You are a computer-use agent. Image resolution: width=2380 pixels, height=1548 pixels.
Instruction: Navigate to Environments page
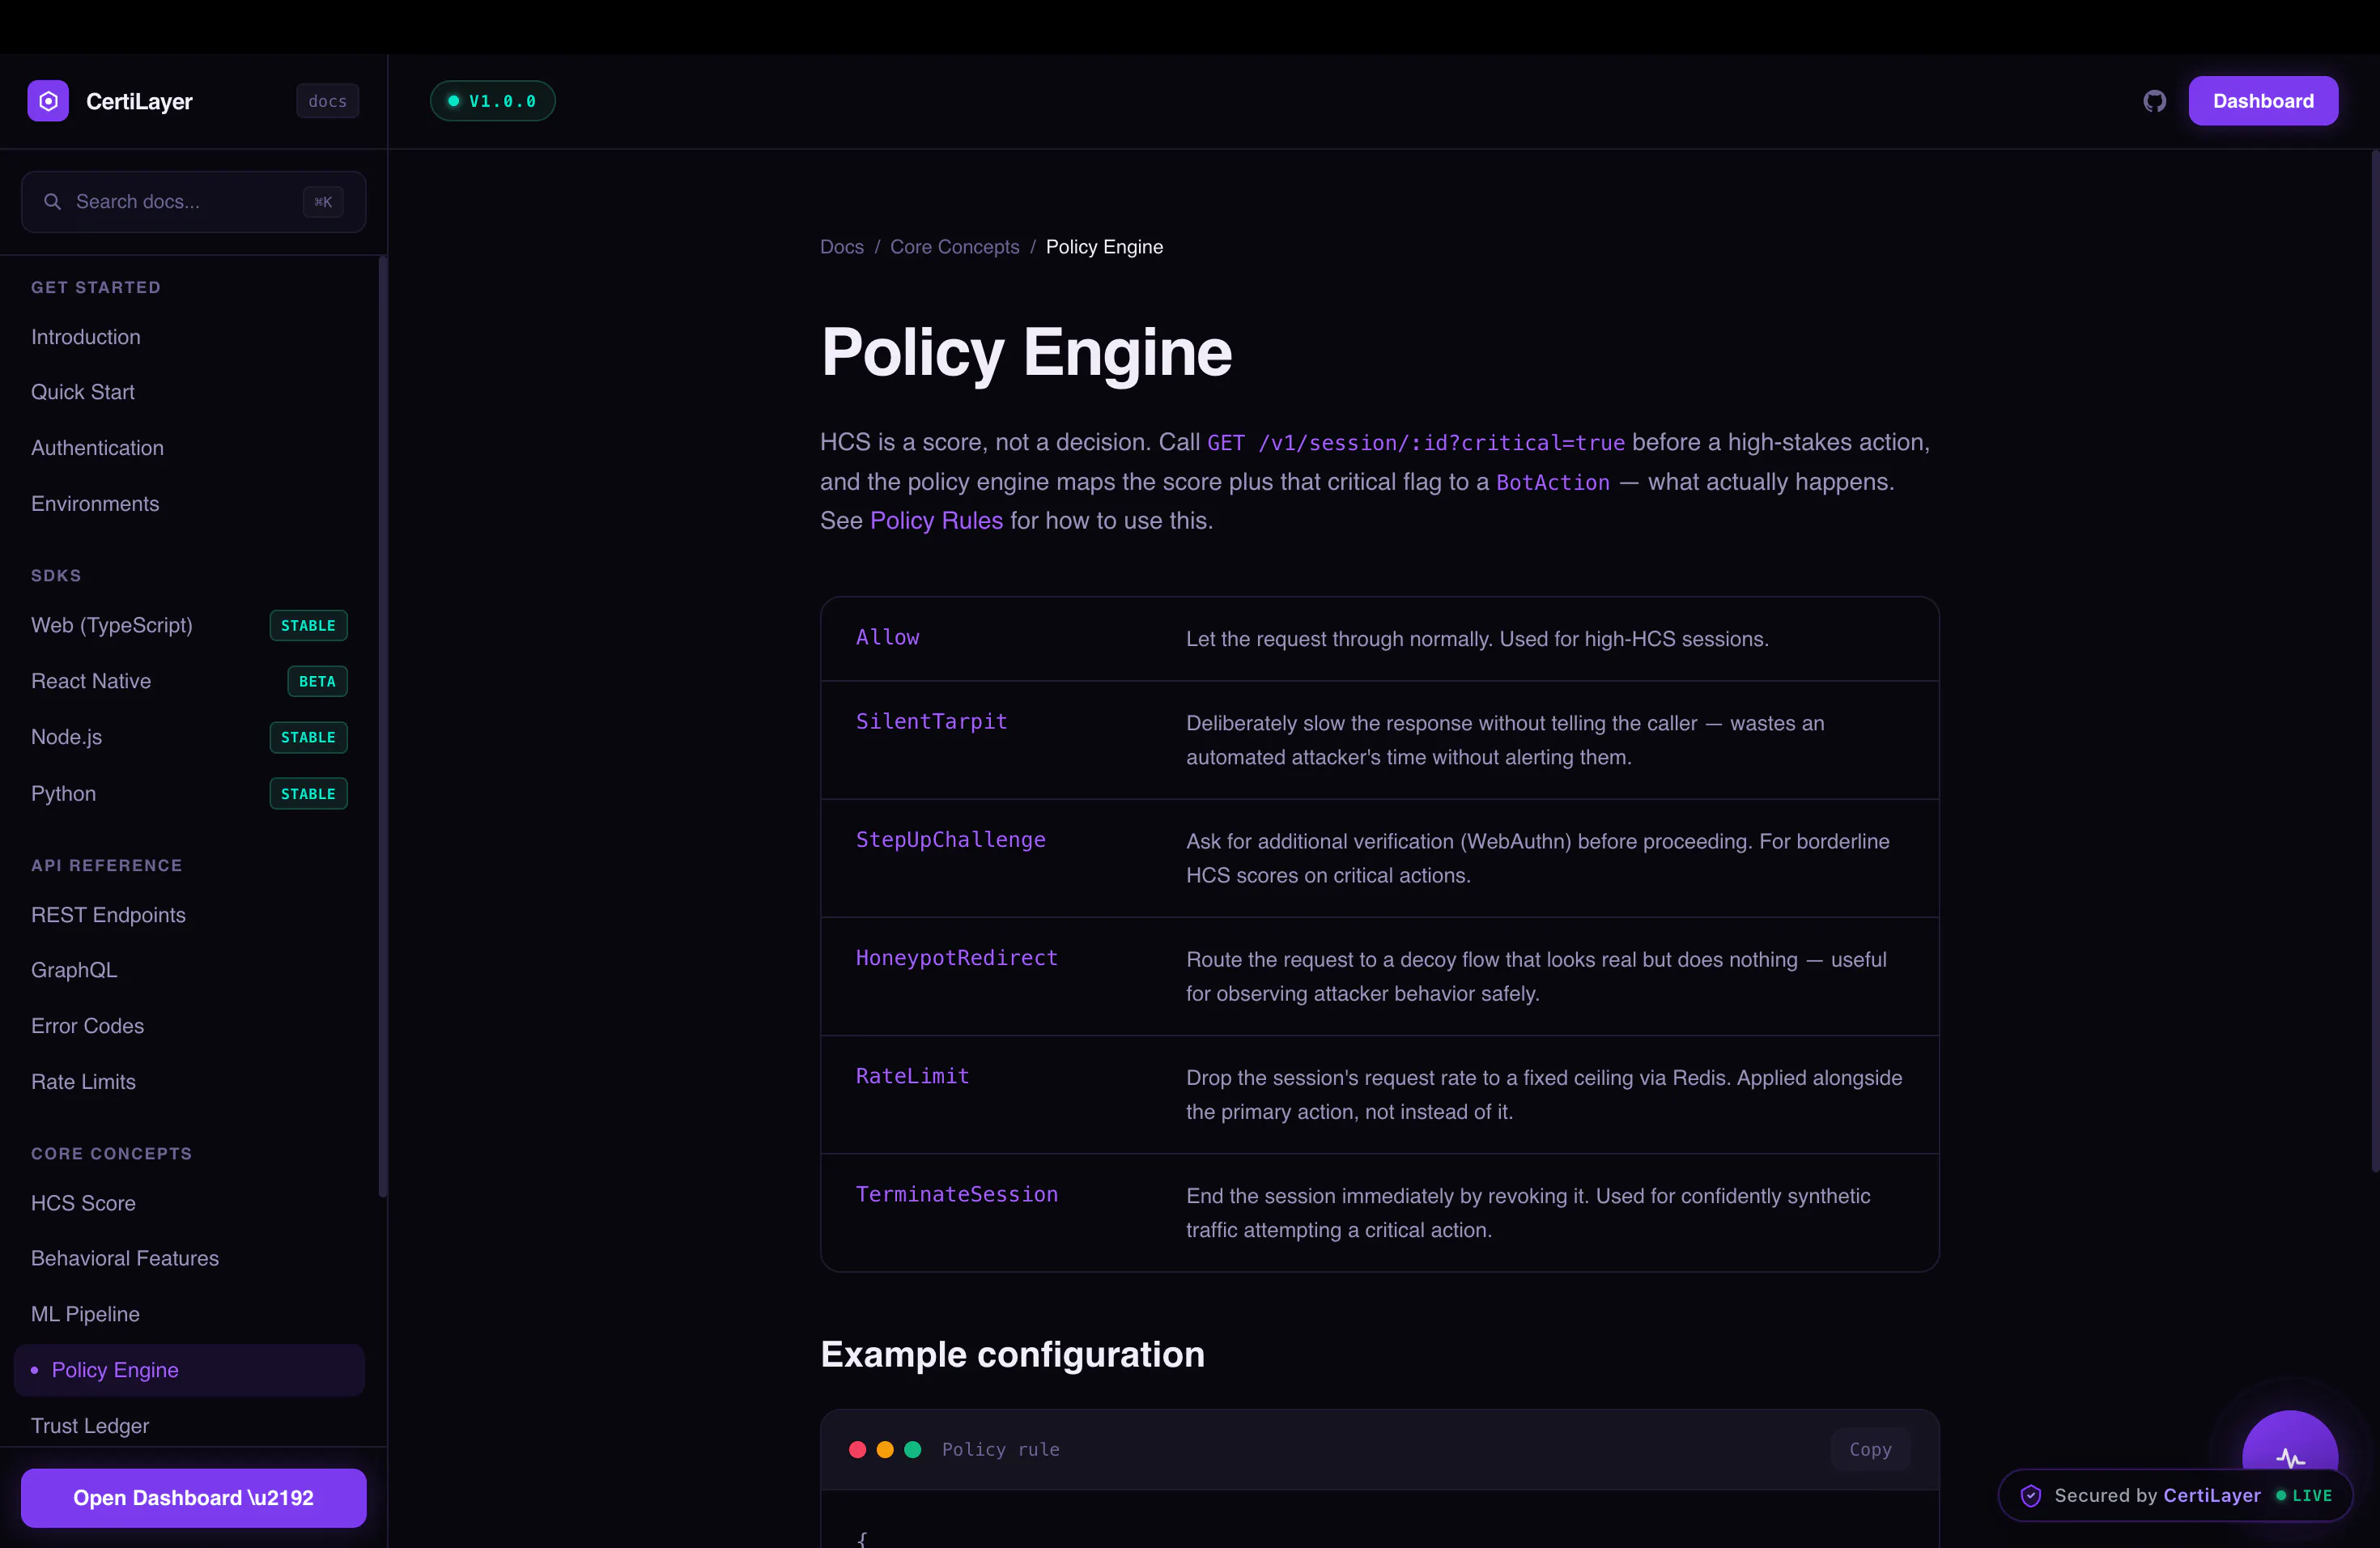95,504
